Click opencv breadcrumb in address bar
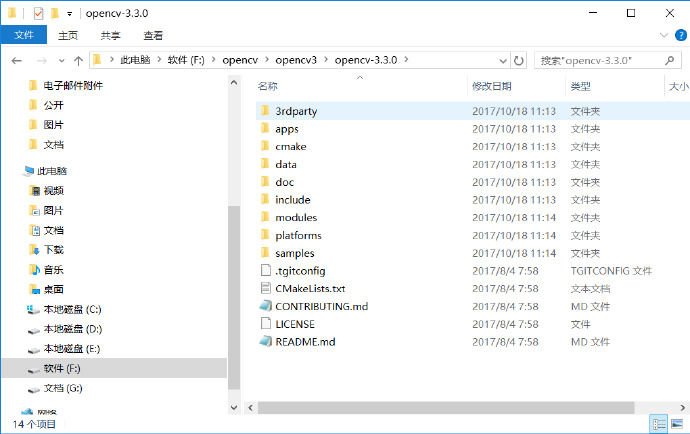Image resolution: width=690 pixels, height=434 pixels. pos(240,60)
